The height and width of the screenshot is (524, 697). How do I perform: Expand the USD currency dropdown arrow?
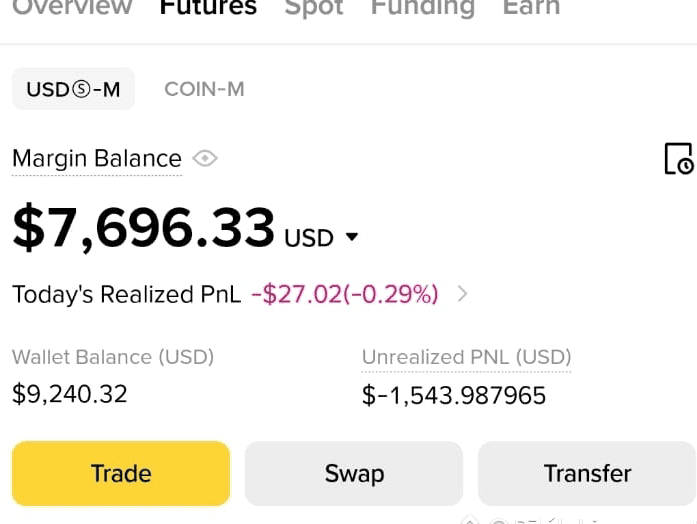(352, 236)
